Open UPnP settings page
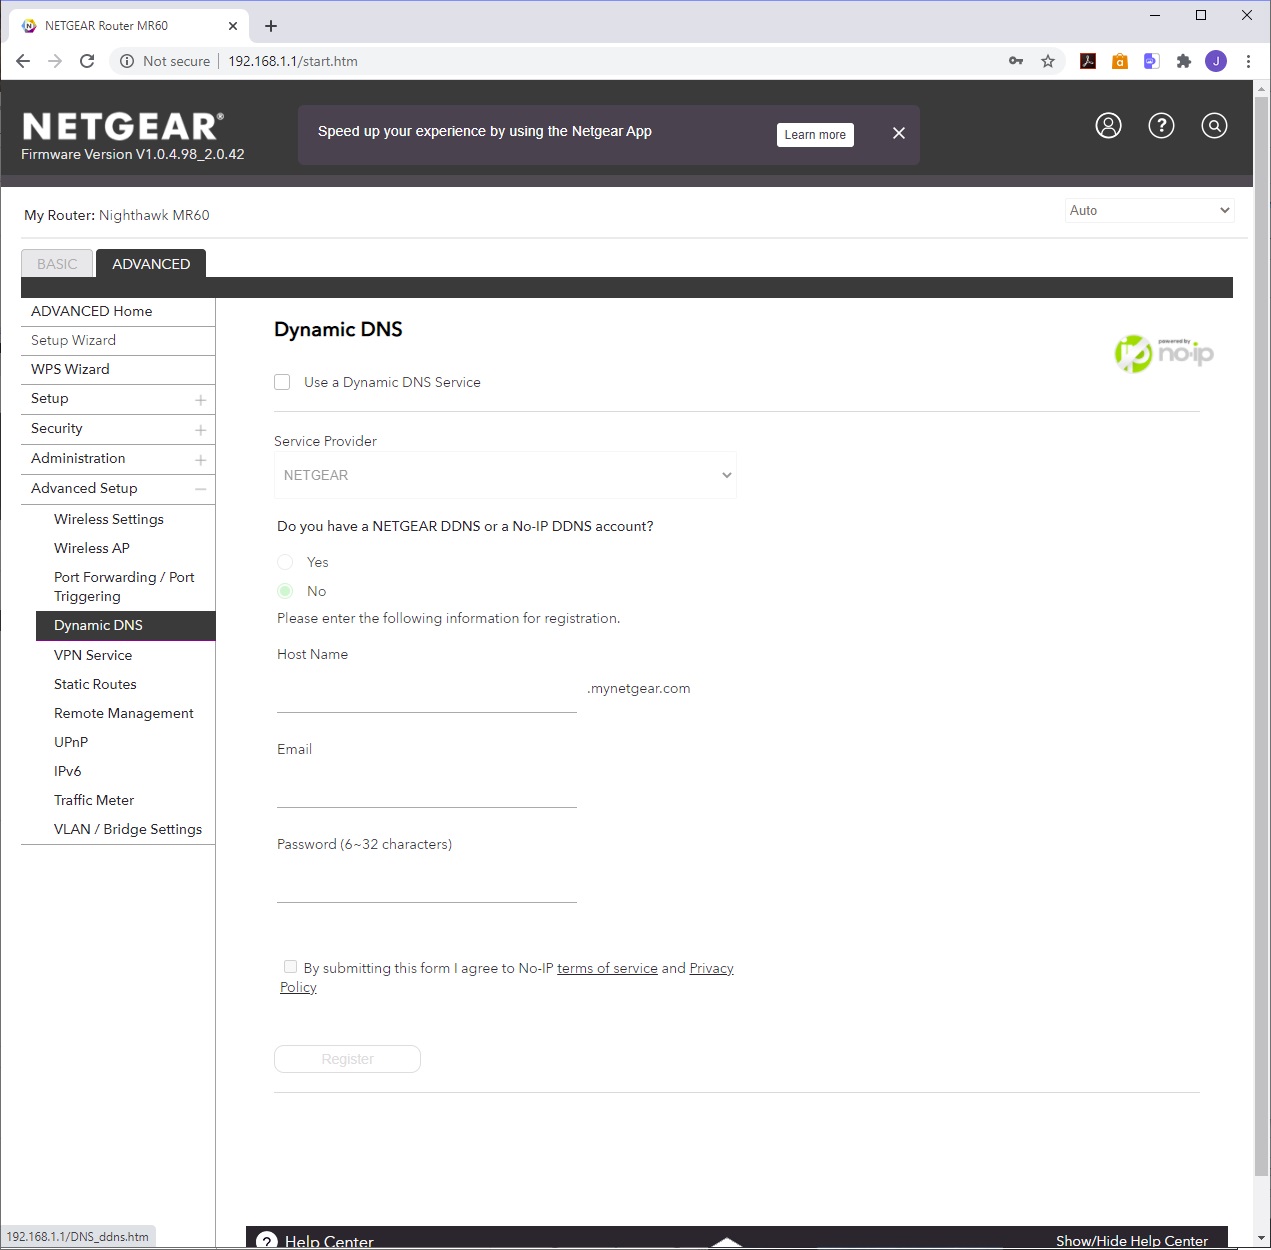Screen dimensions: 1271x1250 coord(71,742)
